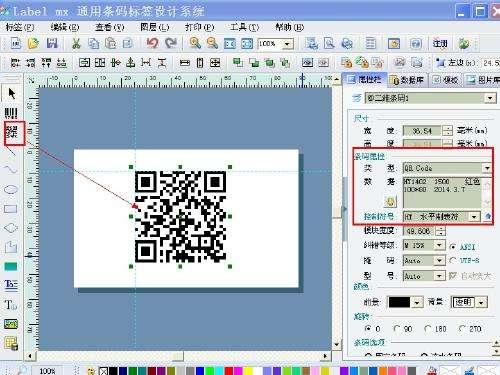Screen dimensions: 500x375
Task: Open print preview from toolbar
Action: [x=329, y=43]
